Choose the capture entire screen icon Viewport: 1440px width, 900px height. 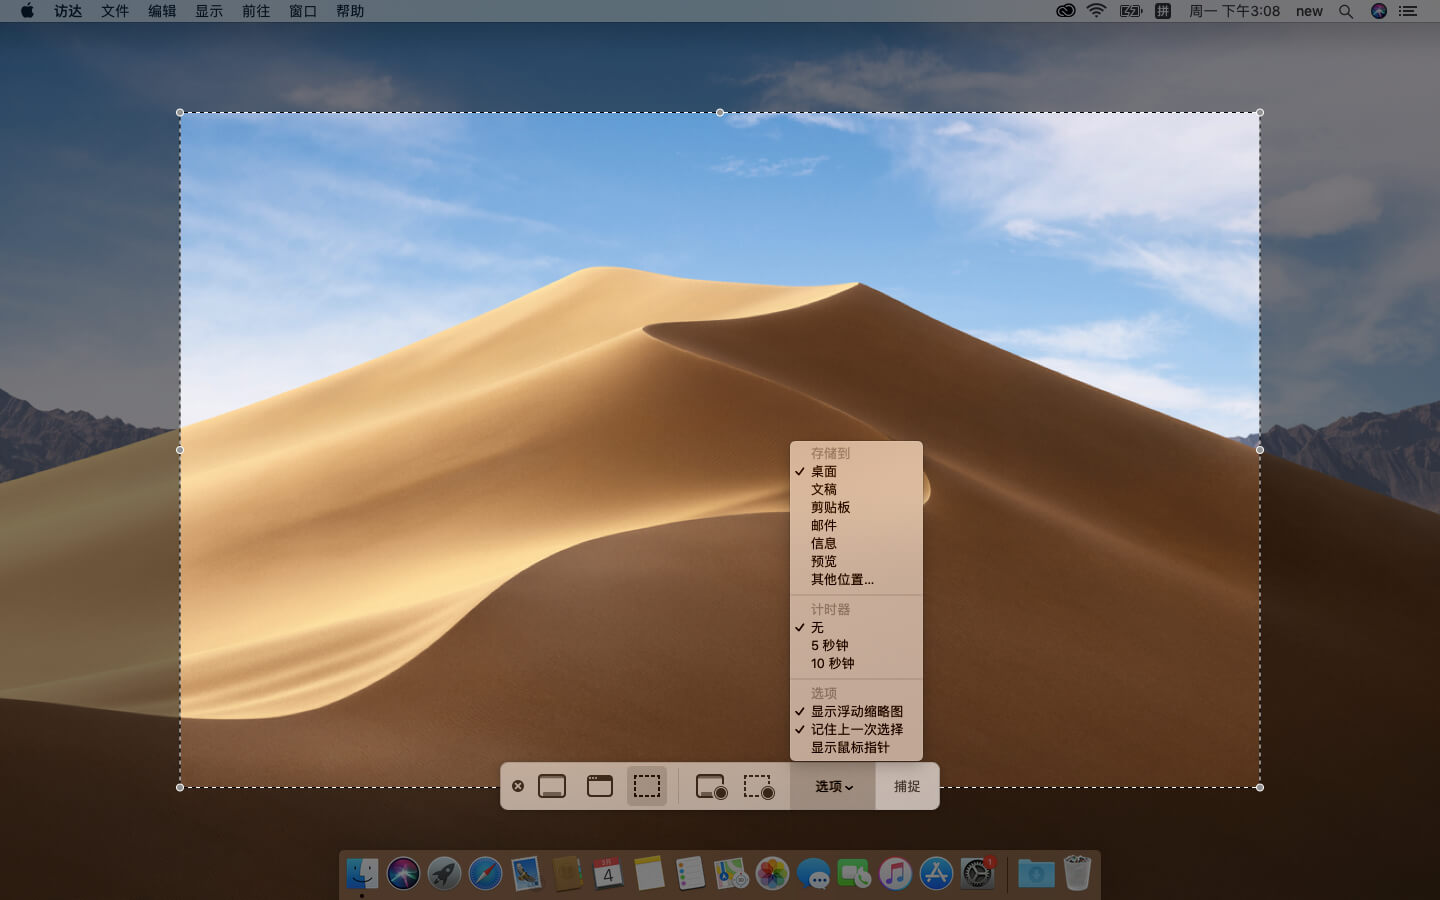552,786
